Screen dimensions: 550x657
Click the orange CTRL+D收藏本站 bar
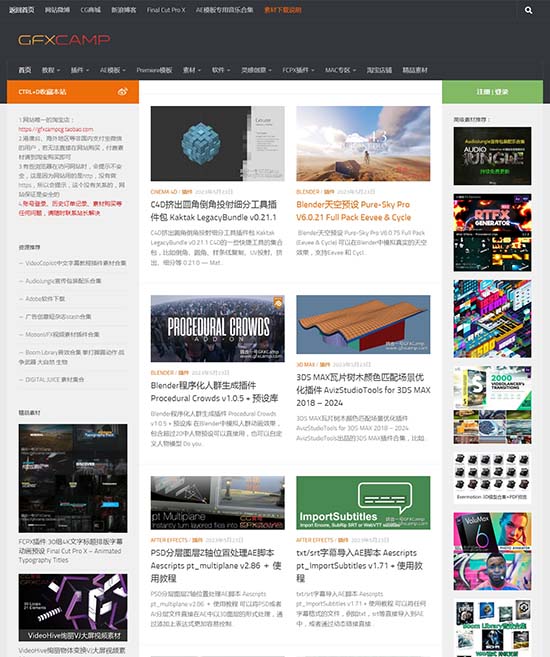[73, 92]
